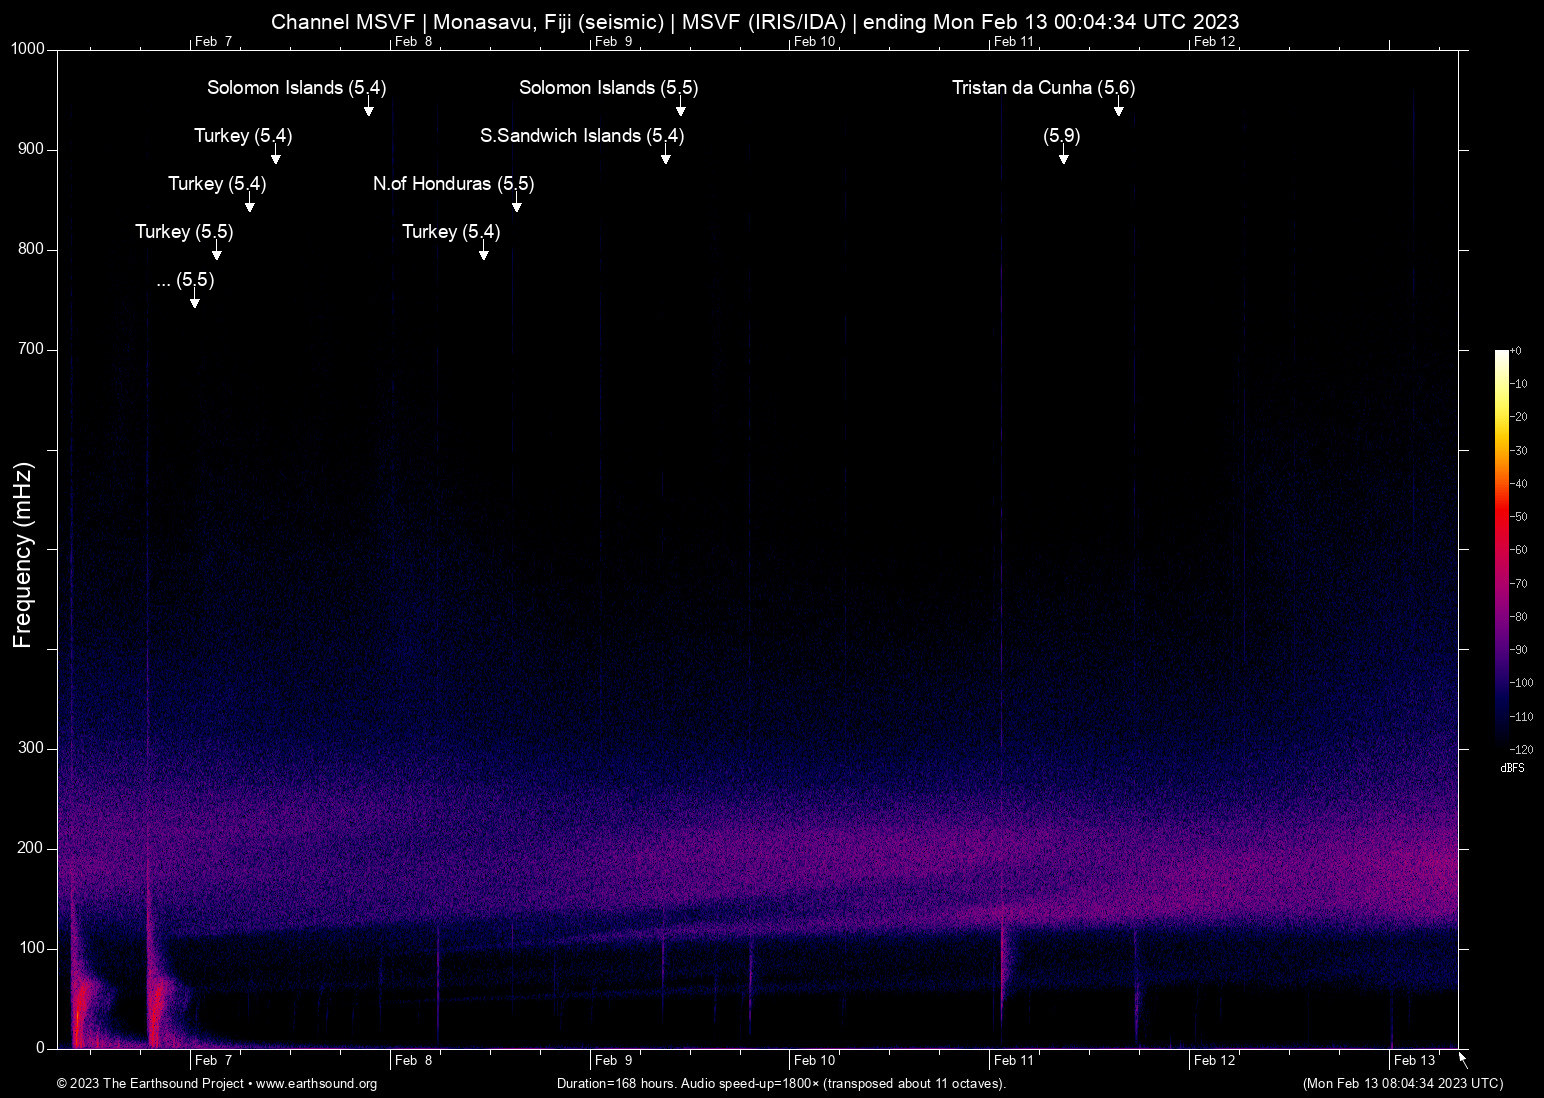Click the Solomon Islands (5.5) annotation label

608,88
